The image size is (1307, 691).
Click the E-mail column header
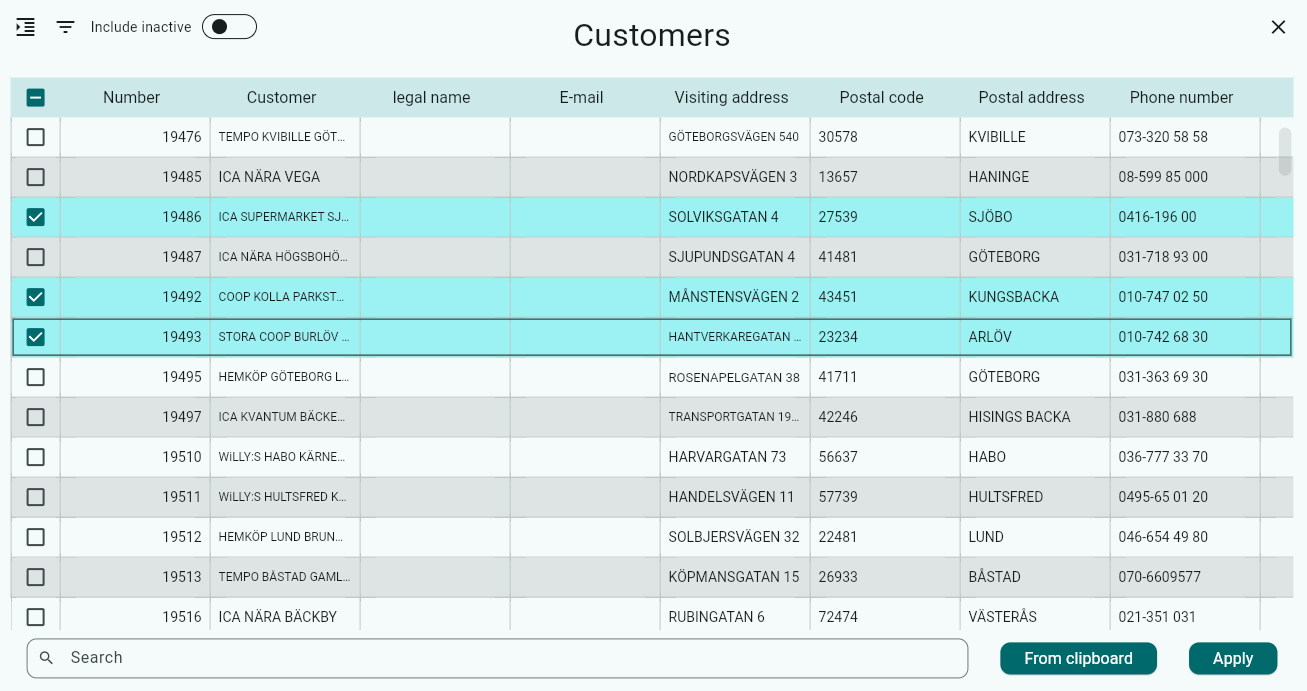[582, 97]
